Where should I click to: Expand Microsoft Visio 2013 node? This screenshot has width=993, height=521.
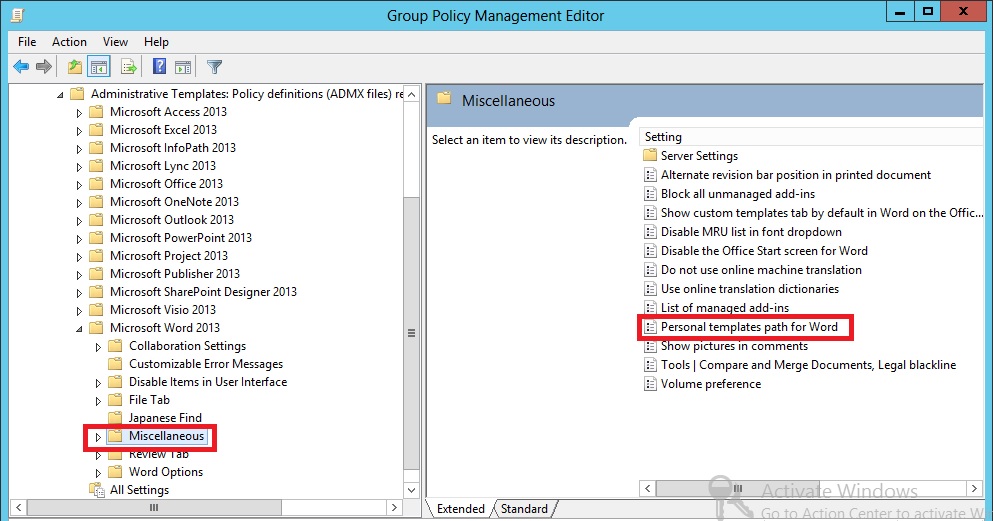pyautogui.click(x=79, y=311)
